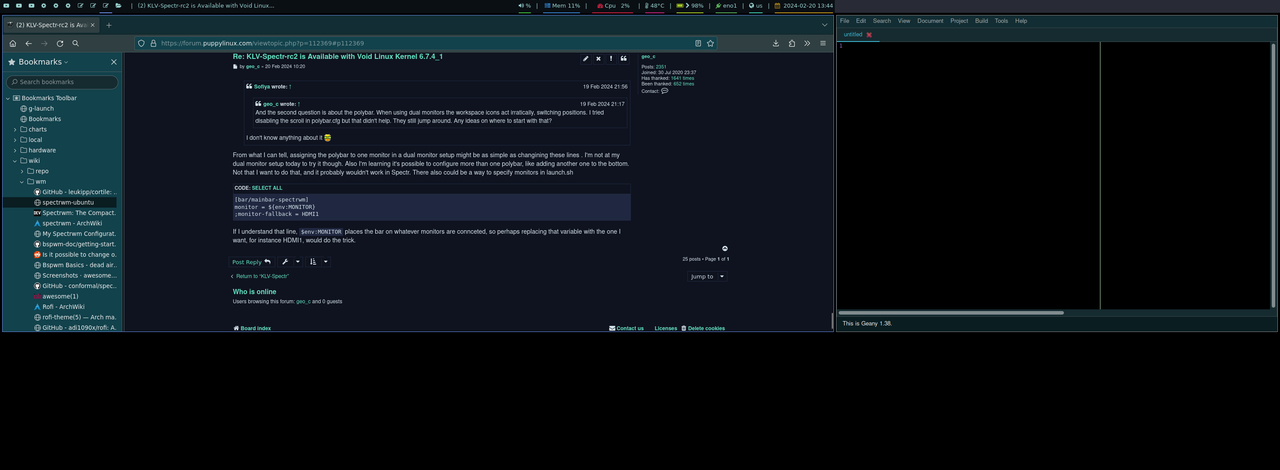This screenshot has width=1280, height=470.
Task: Edit the post with pencil icon
Action: [586, 58]
